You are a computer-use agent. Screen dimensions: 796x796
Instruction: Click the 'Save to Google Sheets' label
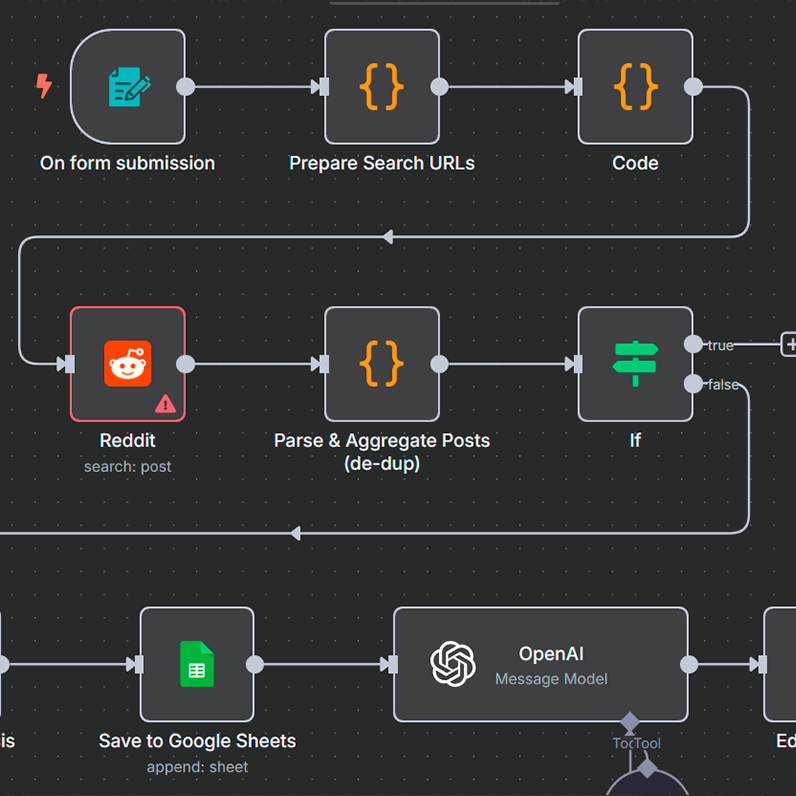[197, 741]
